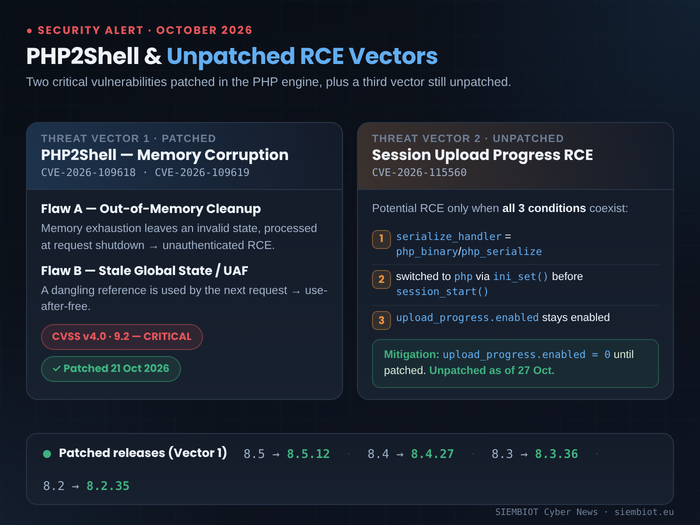Click the CVSS v4.0 9.2 CRITICAL badge
The height and width of the screenshot is (525, 700).
(x=122, y=337)
